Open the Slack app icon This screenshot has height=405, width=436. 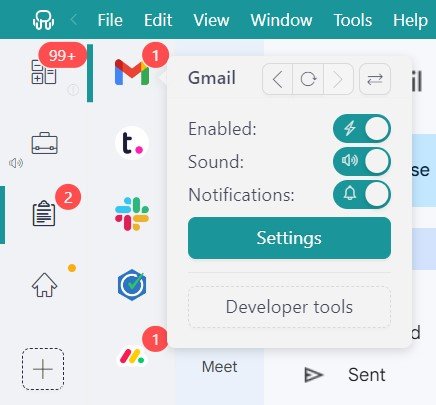[132, 214]
